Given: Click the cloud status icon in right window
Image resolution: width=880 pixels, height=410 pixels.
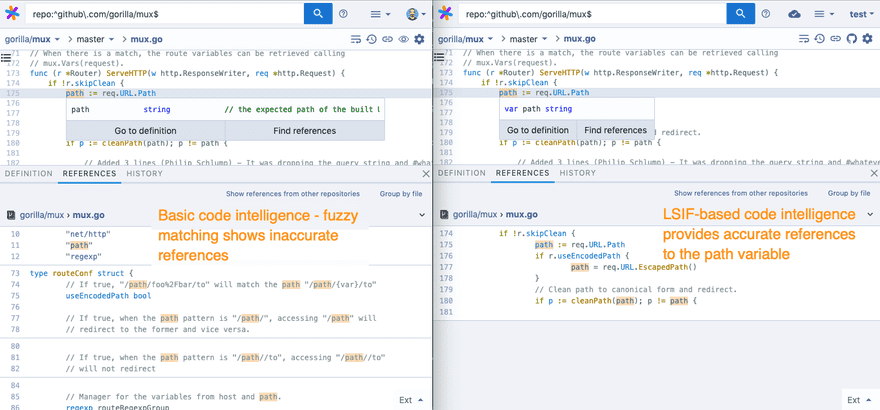Looking at the screenshot, I should (x=794, y=14).
